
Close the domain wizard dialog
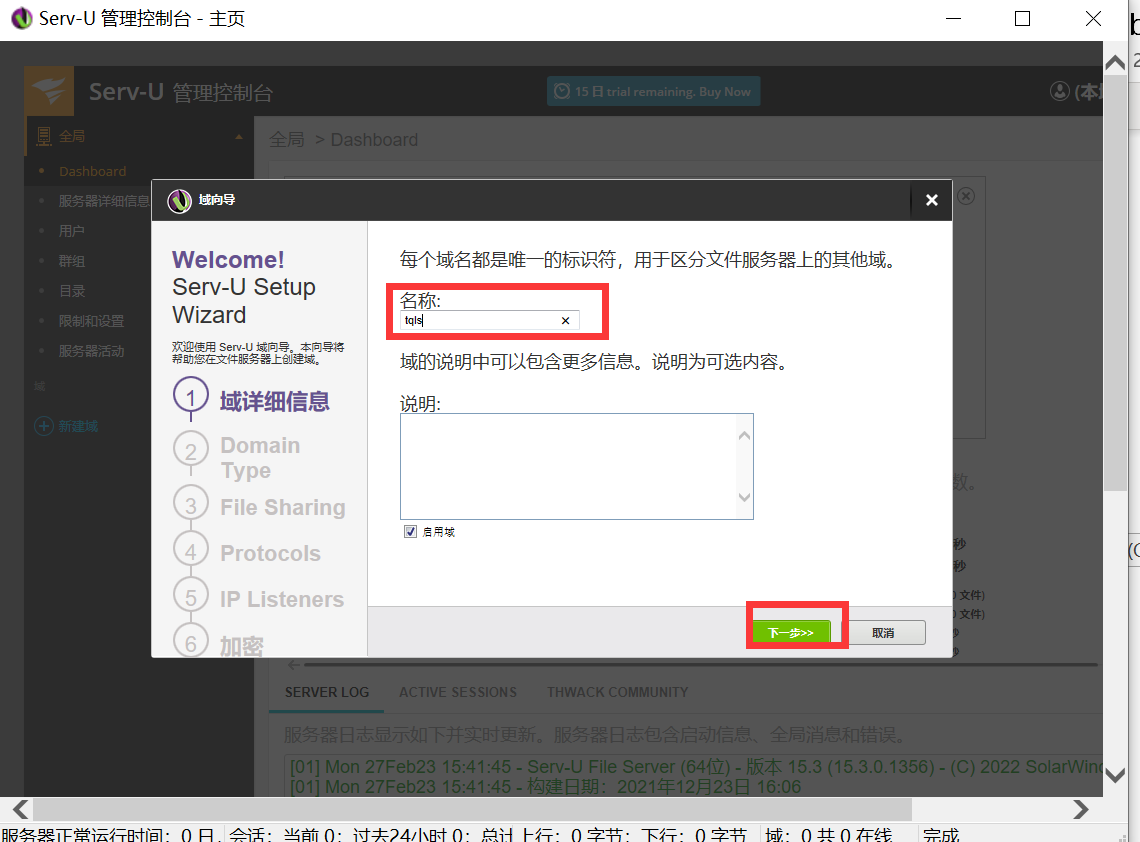(931, 200)
